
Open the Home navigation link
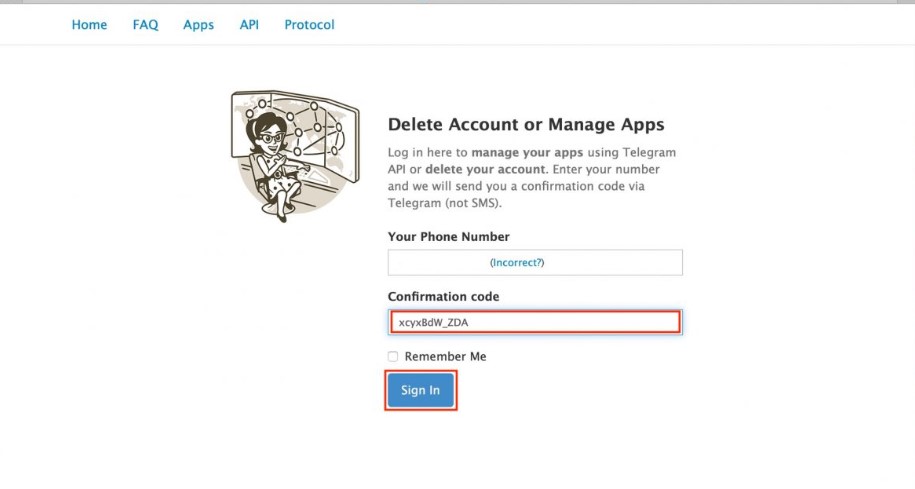coord(89,25)
